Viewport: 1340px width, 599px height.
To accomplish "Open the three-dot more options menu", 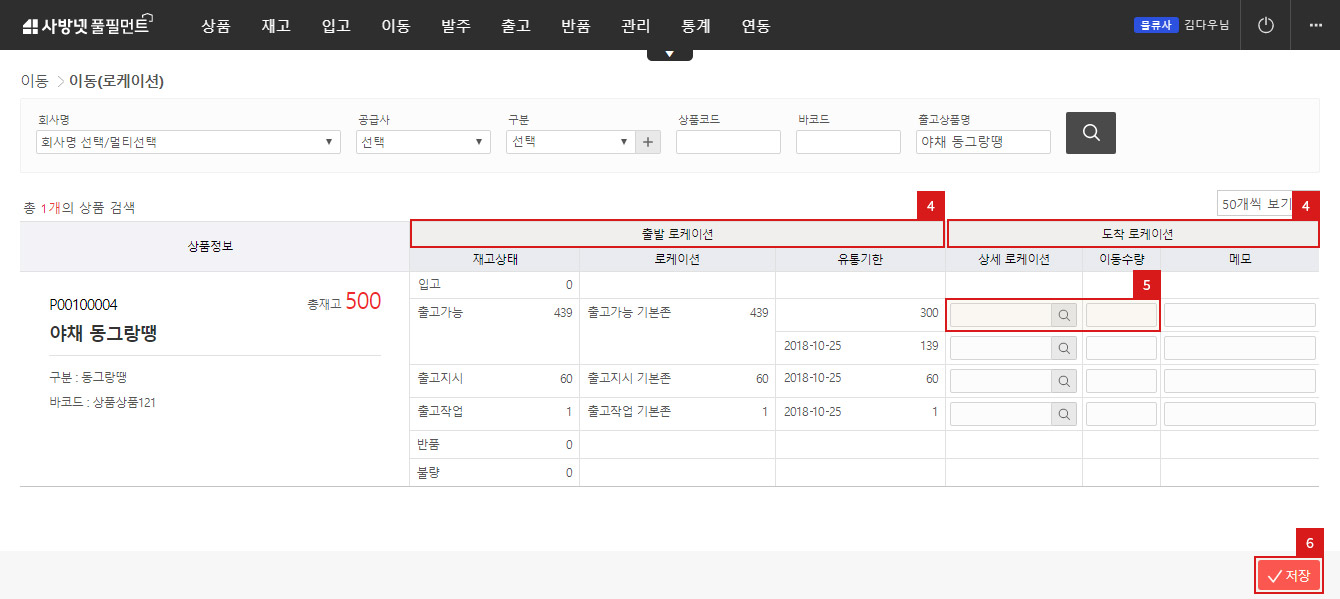I will pos(1315,25).
